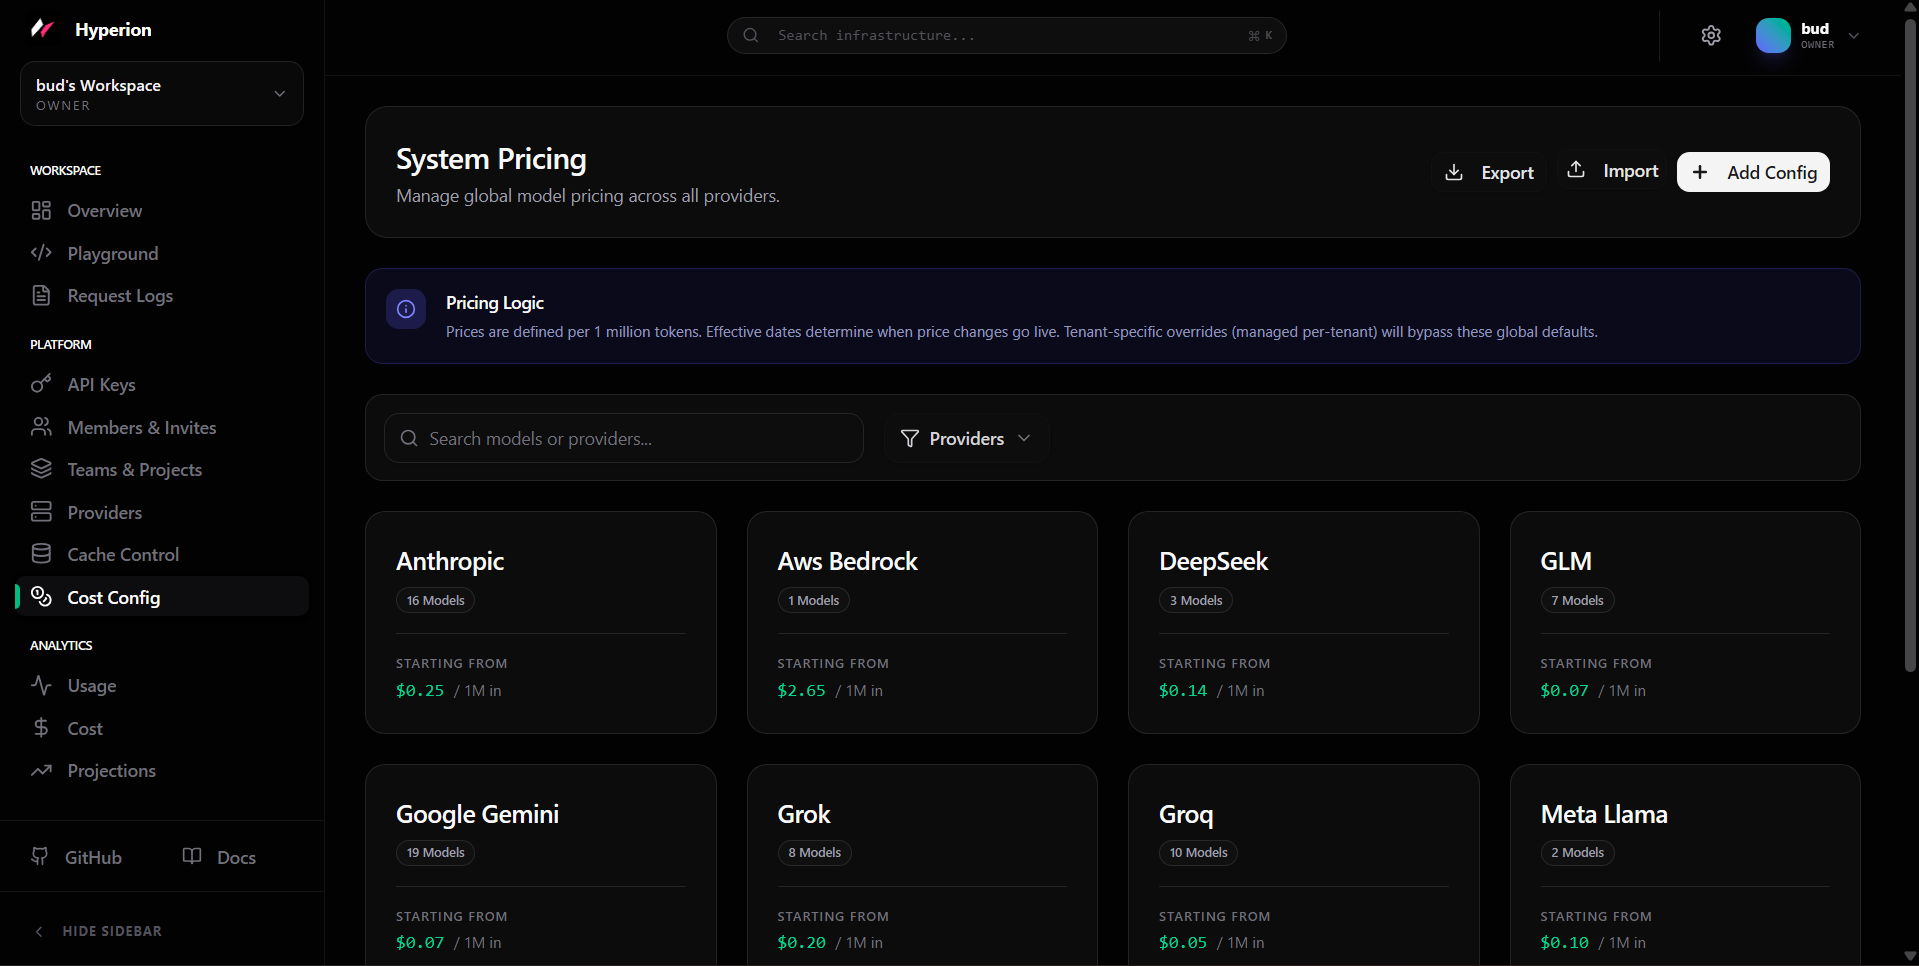Expand bud's Workspace switcher
The height and width of the screenshot is (966, 1919).
click(162, 94)
